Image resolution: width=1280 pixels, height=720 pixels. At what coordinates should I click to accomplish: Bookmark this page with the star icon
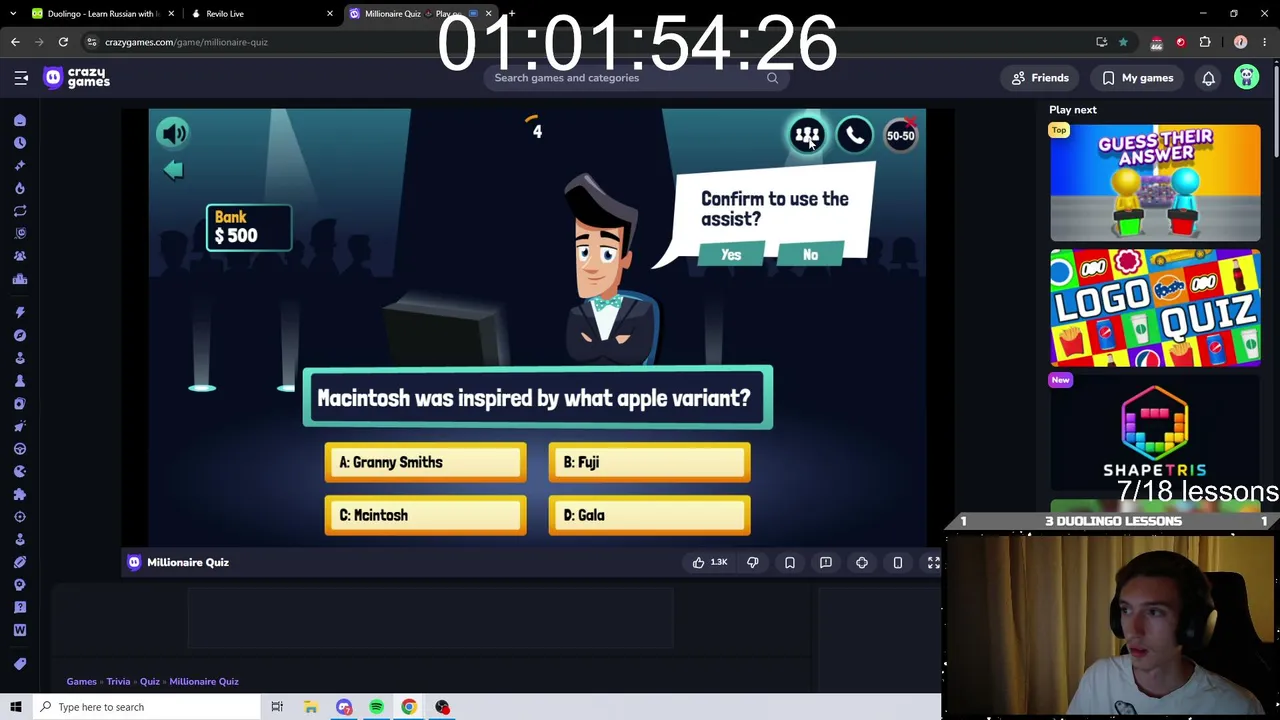[1123, 42]
